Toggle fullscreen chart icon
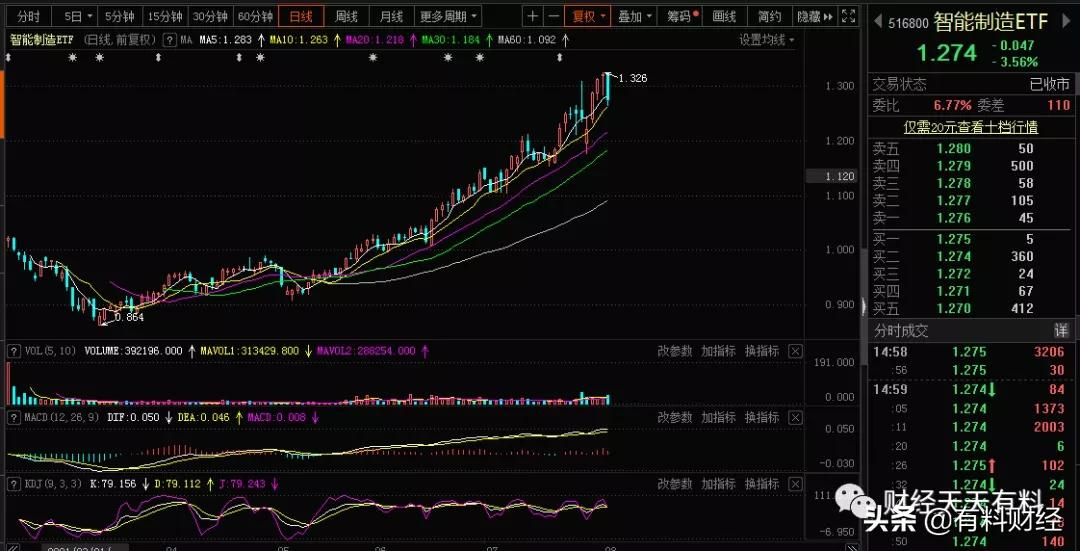This screenshot has height=551, width=1080. [x=849, y=16]
